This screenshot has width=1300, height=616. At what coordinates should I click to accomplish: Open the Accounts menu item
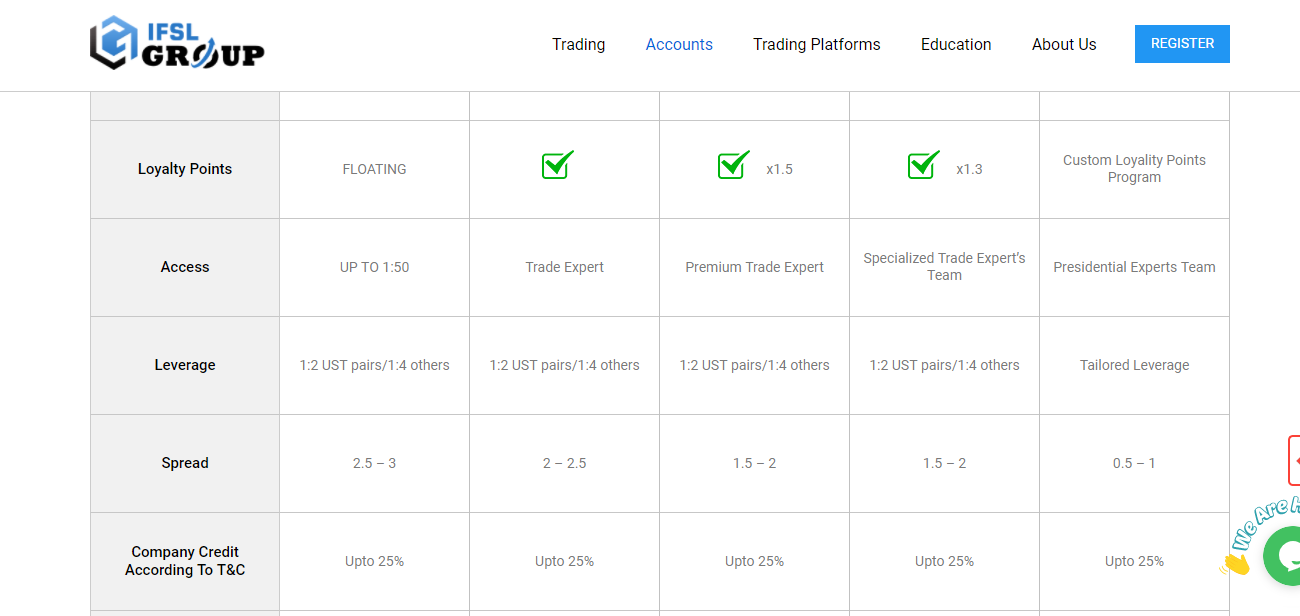pos(679,44)
